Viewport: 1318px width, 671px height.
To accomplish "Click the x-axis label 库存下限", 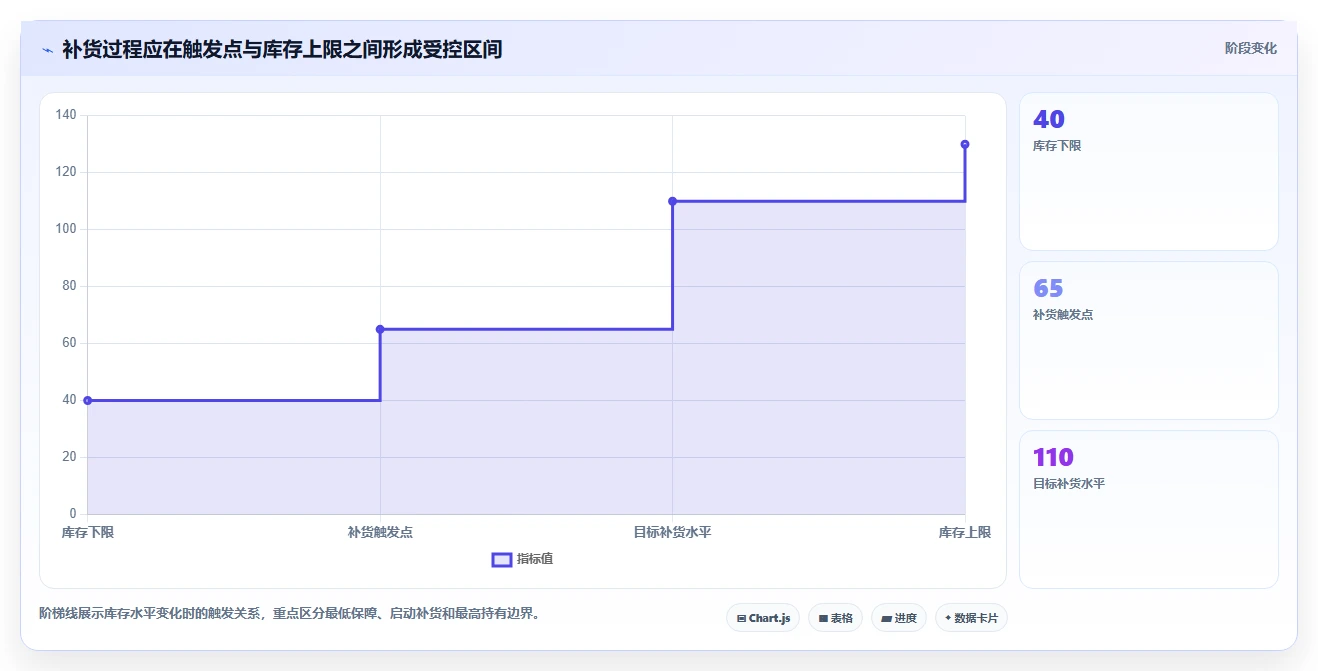I will tap(88, 533).
